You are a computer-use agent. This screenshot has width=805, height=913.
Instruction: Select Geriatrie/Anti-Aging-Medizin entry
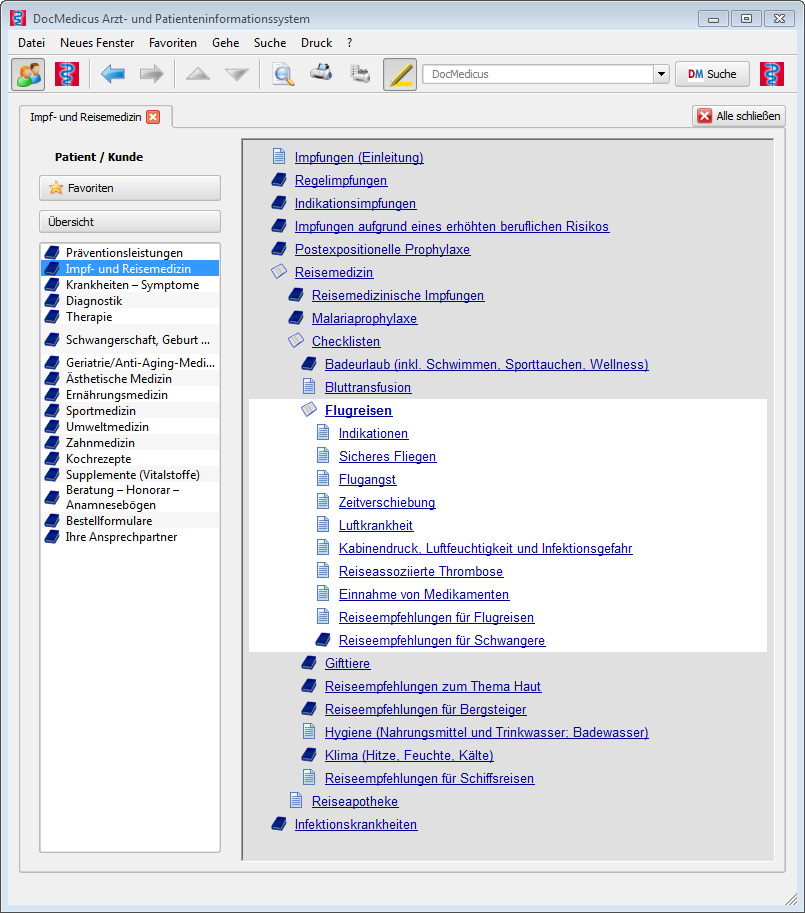[130, 363]
